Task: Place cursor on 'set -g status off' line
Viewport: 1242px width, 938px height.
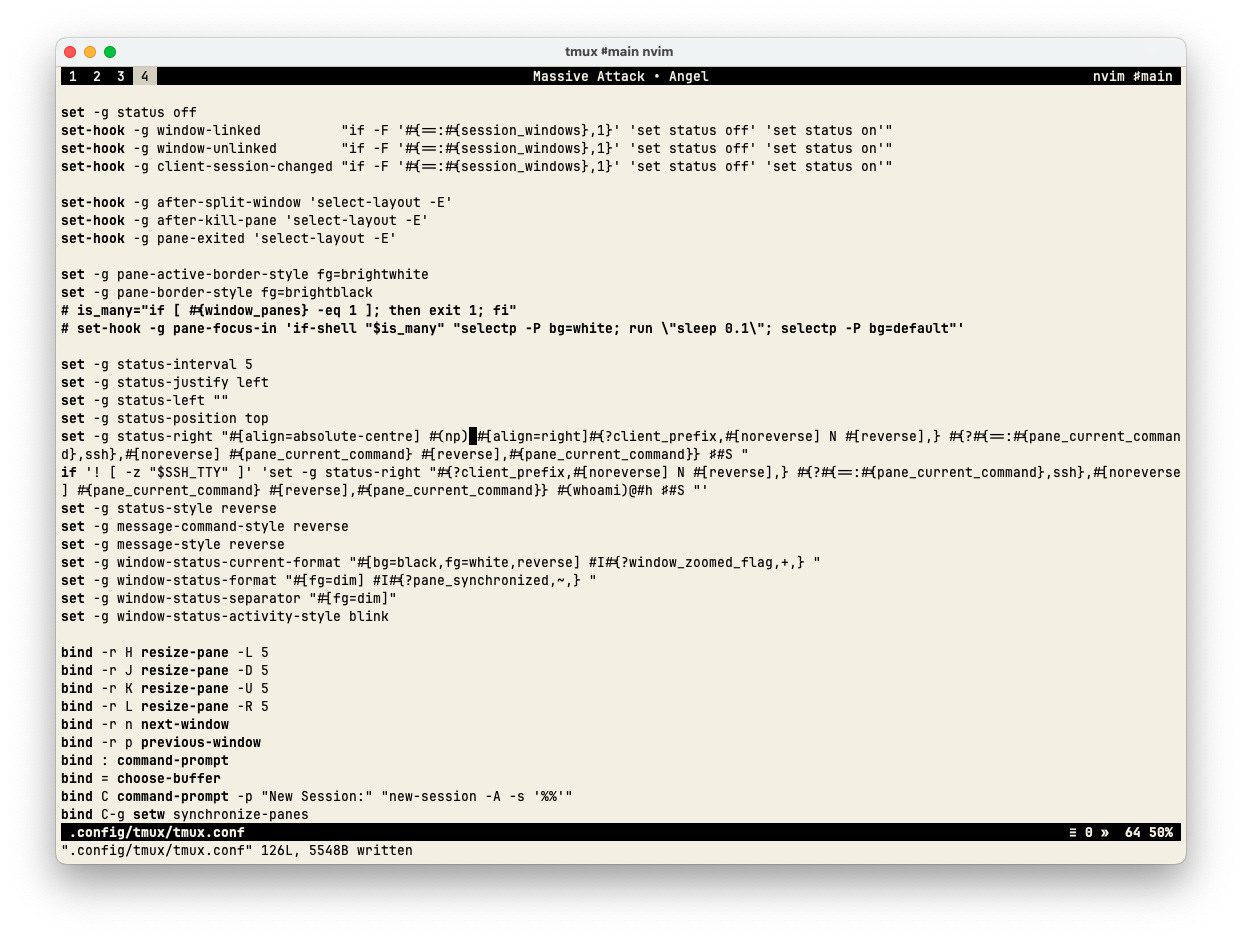Action: [129, 113]
